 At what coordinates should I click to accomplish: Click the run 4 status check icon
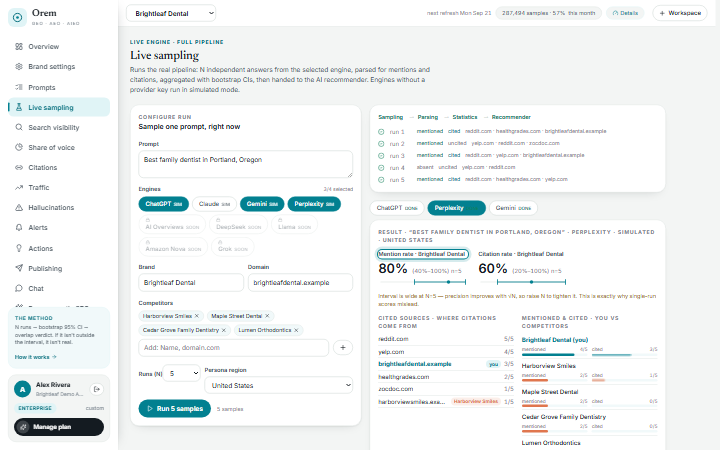tap(381, 168)
